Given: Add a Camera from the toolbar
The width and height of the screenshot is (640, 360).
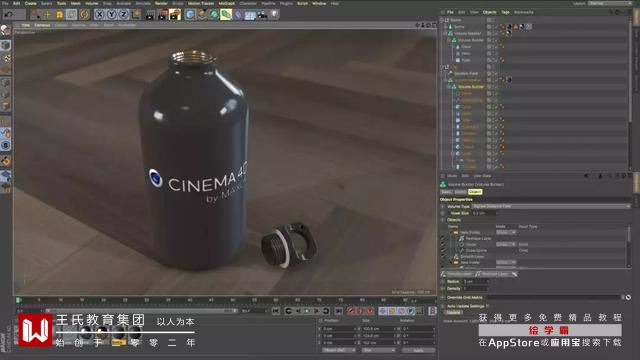Looking at the screenshot, I should point(262,15).
